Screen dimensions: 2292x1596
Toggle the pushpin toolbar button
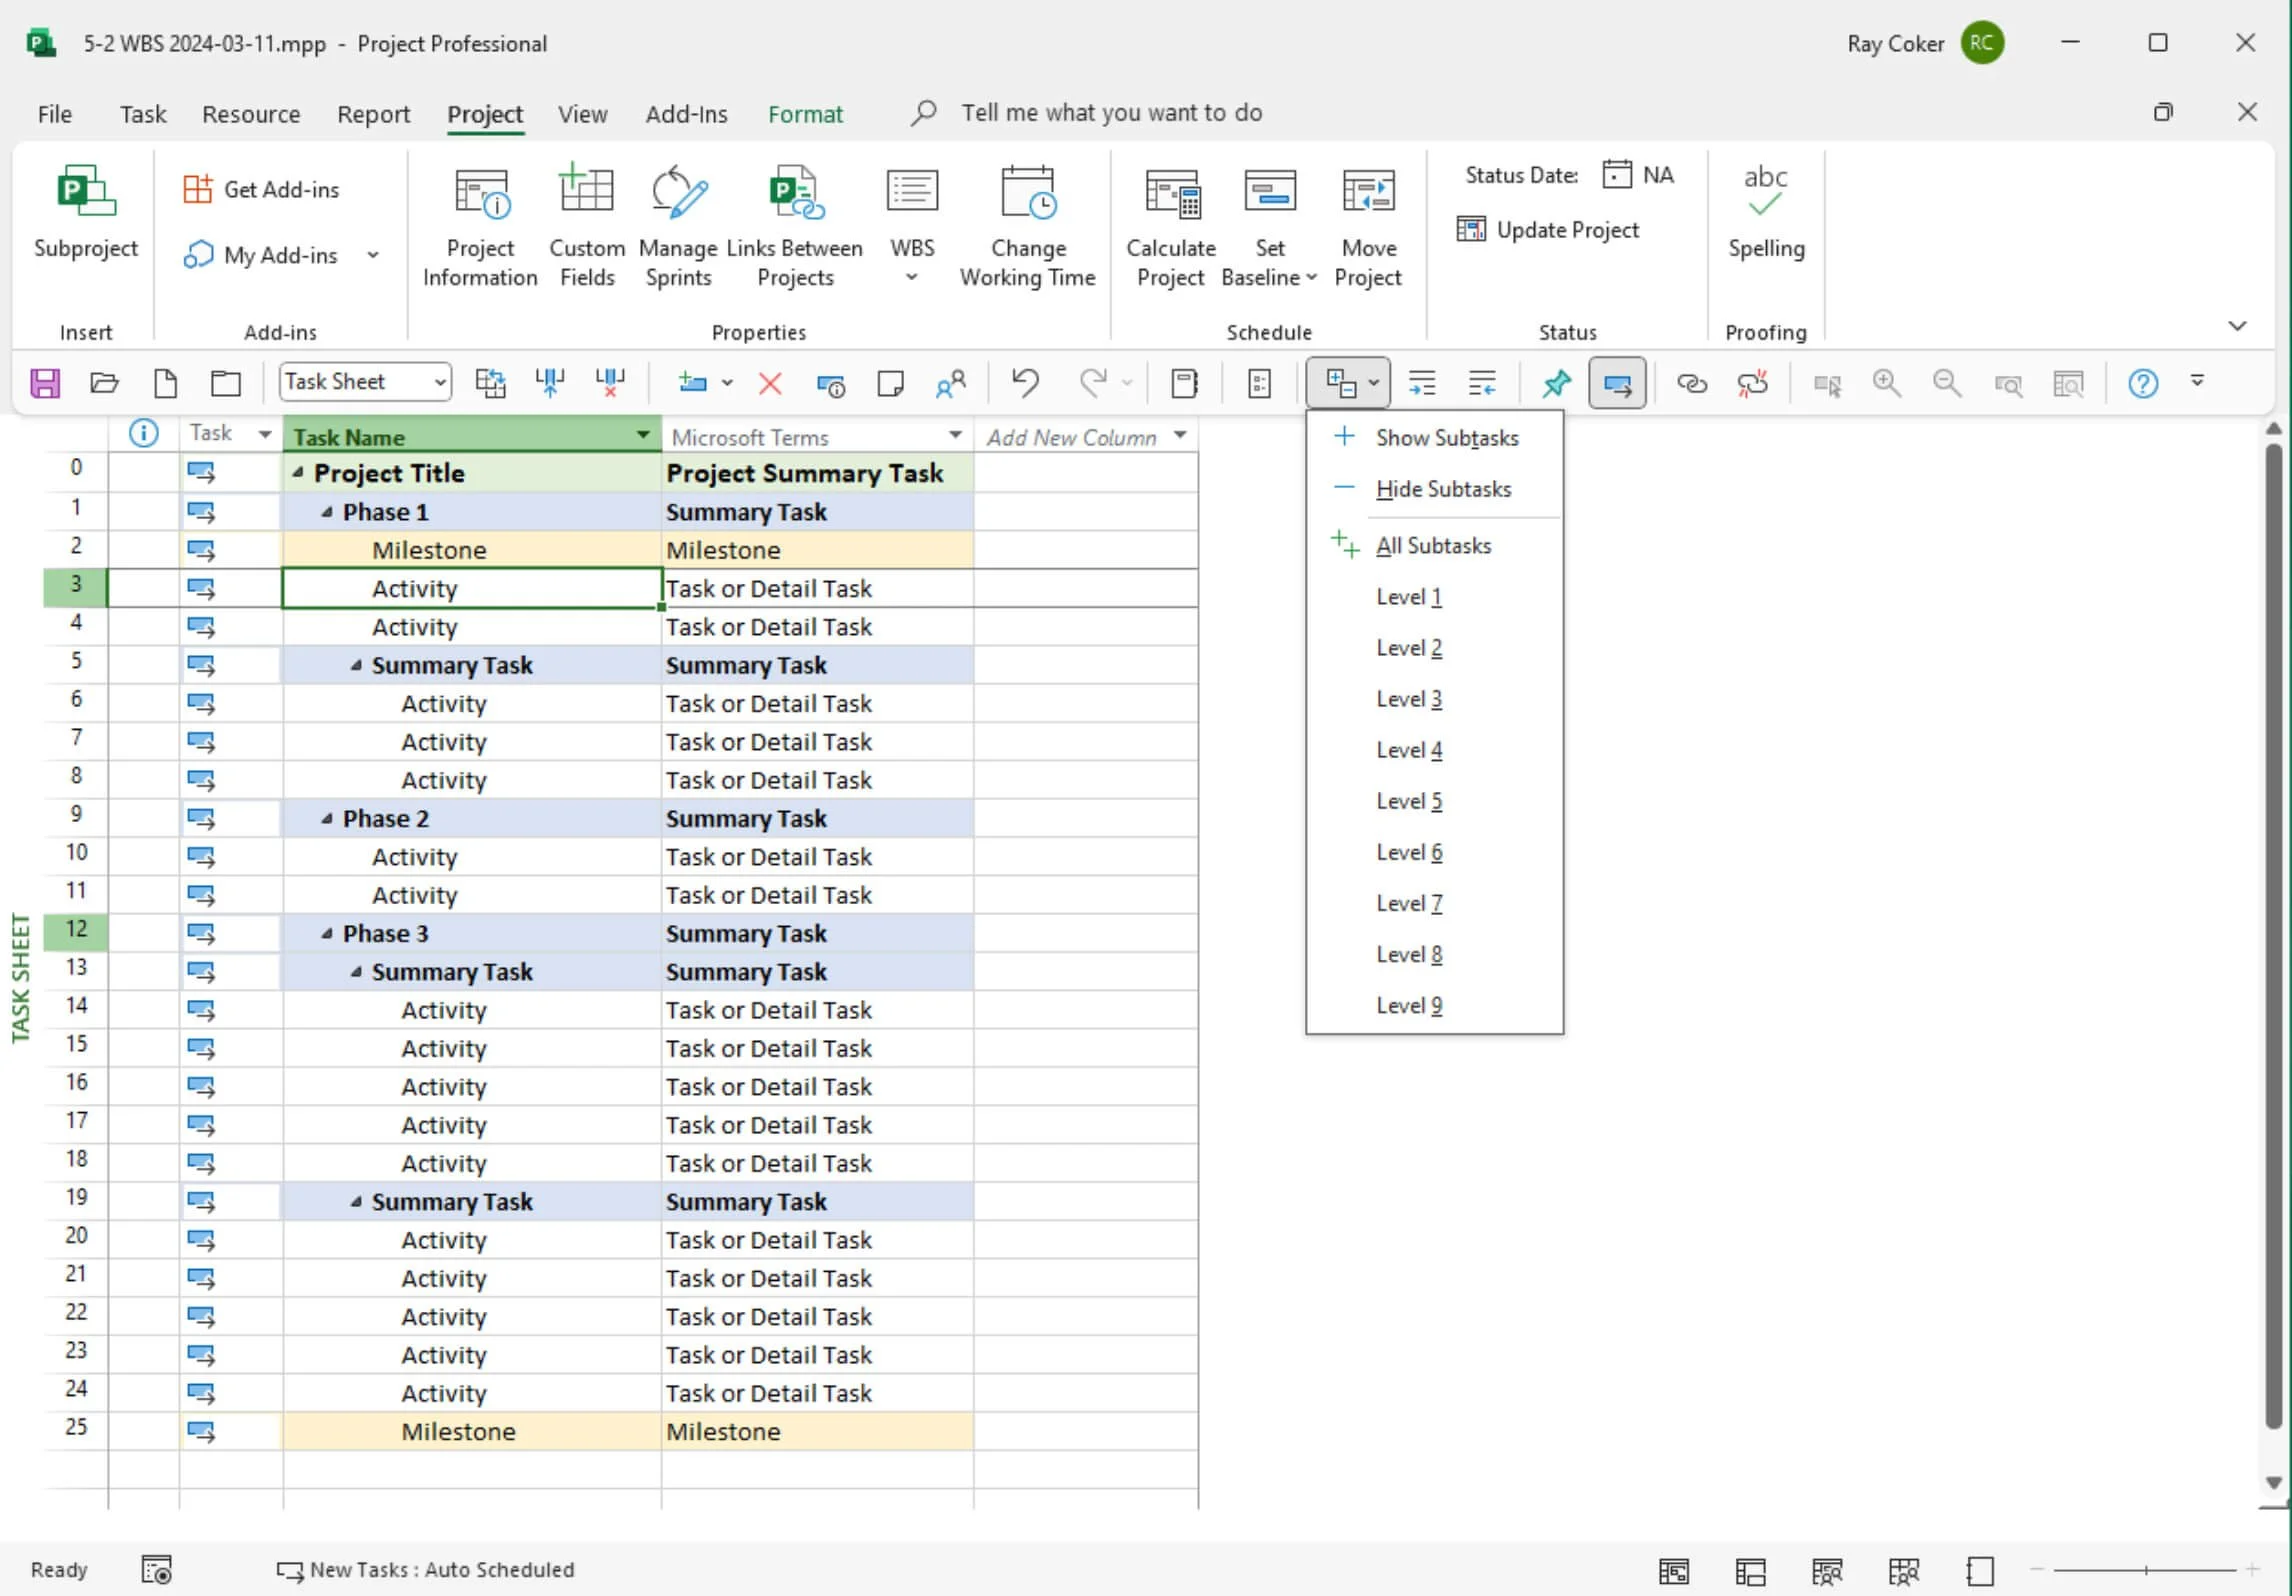(x=1556, y=383)
